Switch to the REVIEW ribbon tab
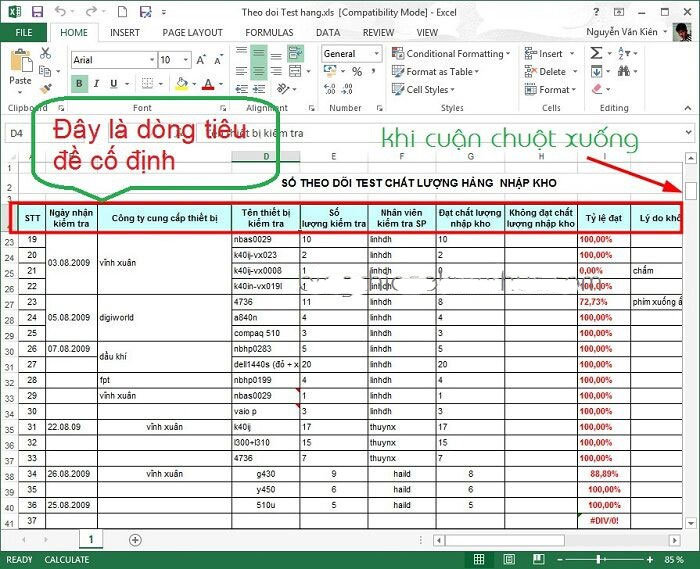 pos(378,33)
